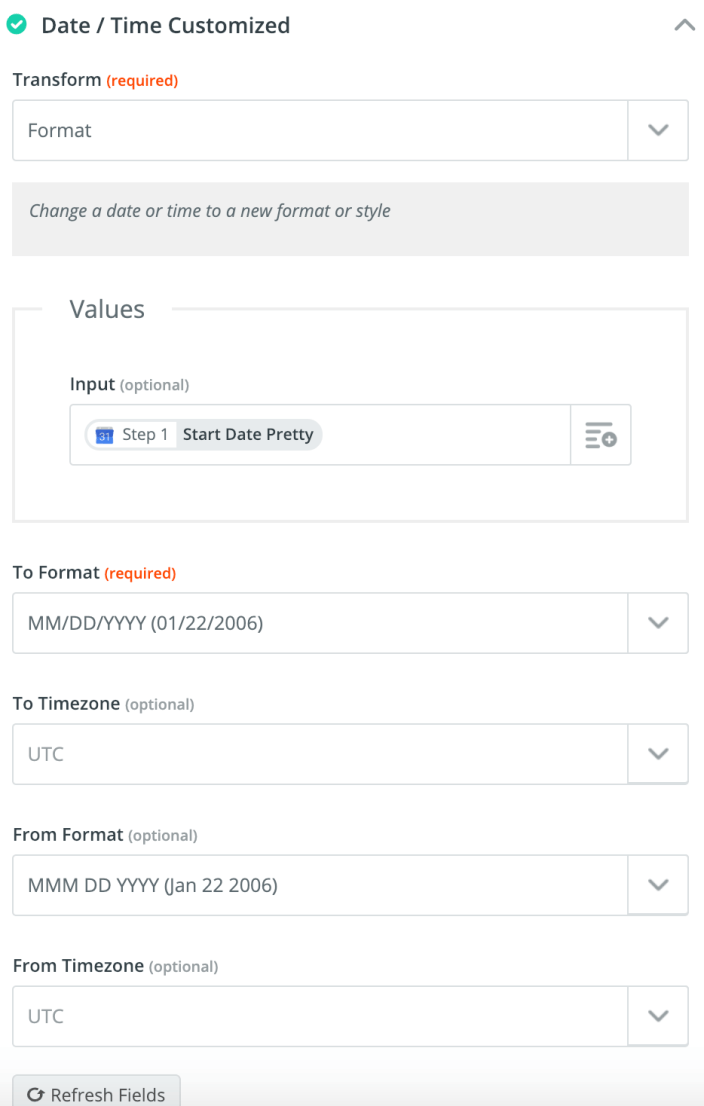Click the Values group box label
Image resolution: width=704 pixels, height=1106 pixels.
click(106, 309)
